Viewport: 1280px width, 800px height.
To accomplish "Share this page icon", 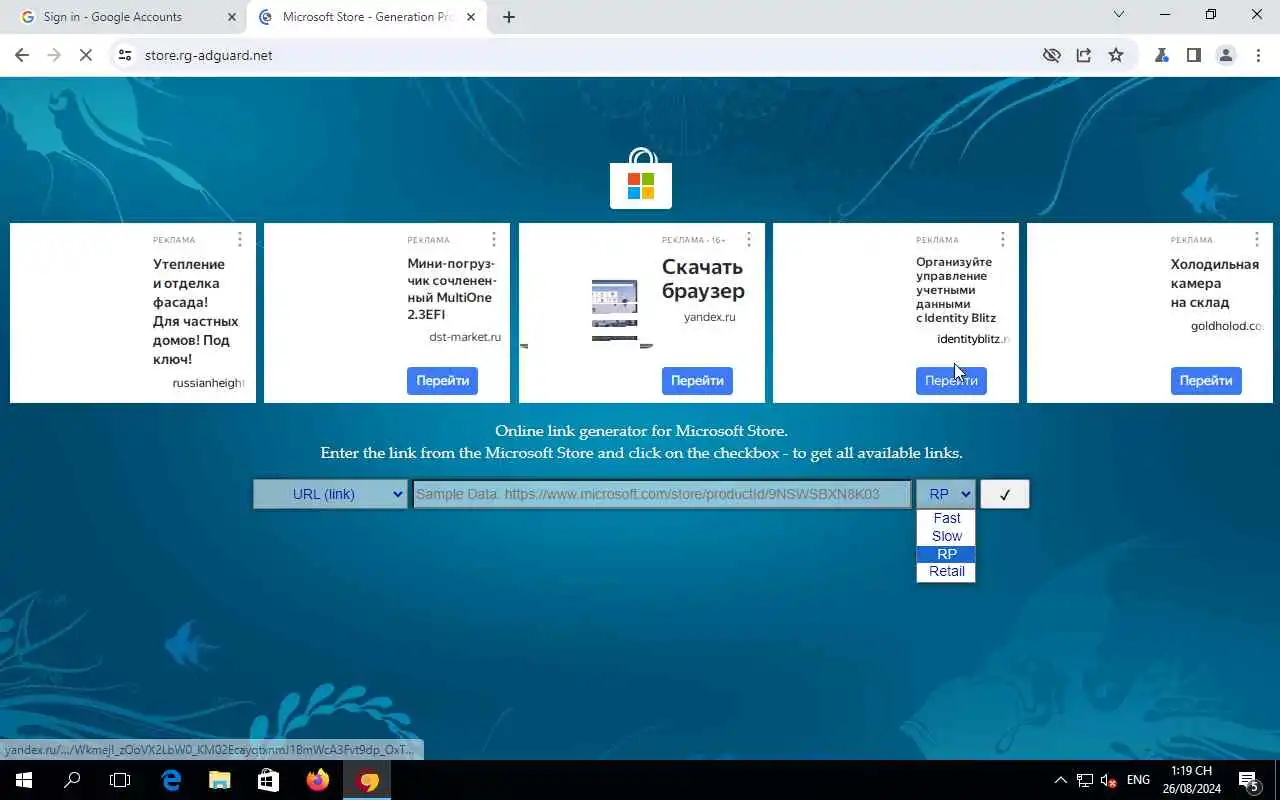I will (1084, 55).
